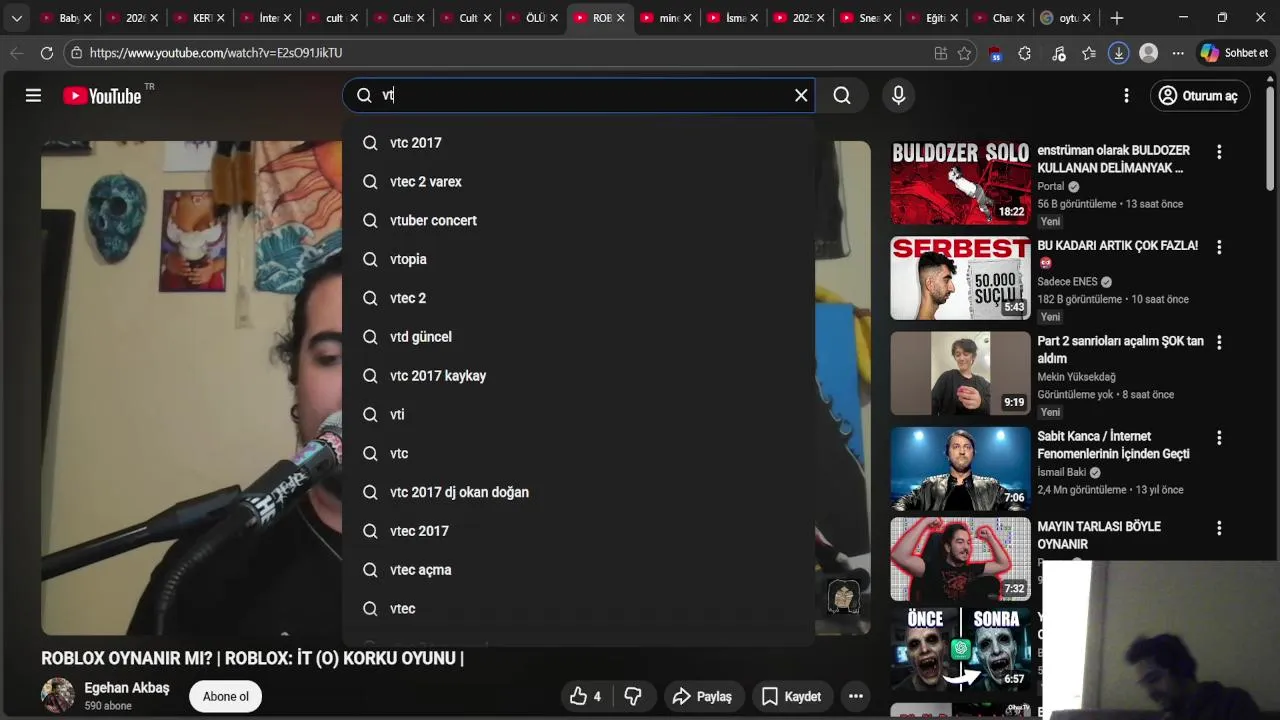The height and width of the screenshot is (720, 1280).
Task: Switch to the "İsma" browser tab
Action: pyautogui.click(x=733, y=18)
